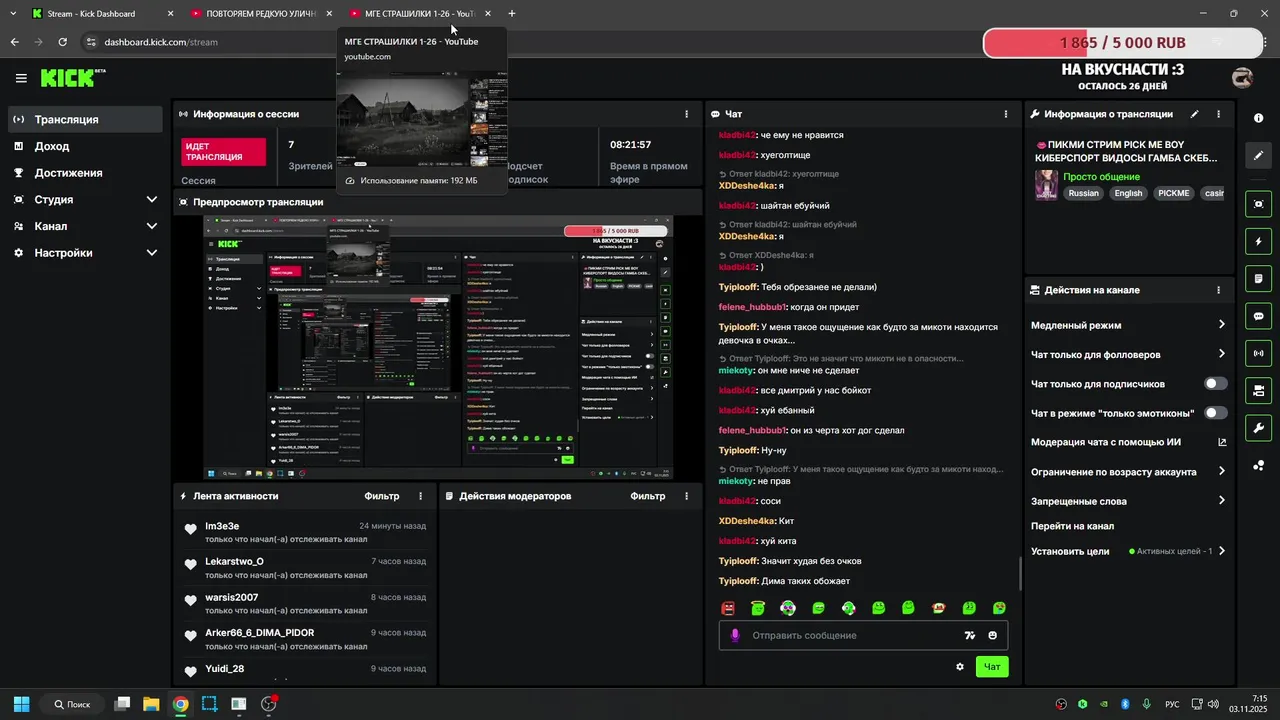The image size is (1280, 720).
Task: Click the stream preview thumbnail
Action: coord(437,347)
